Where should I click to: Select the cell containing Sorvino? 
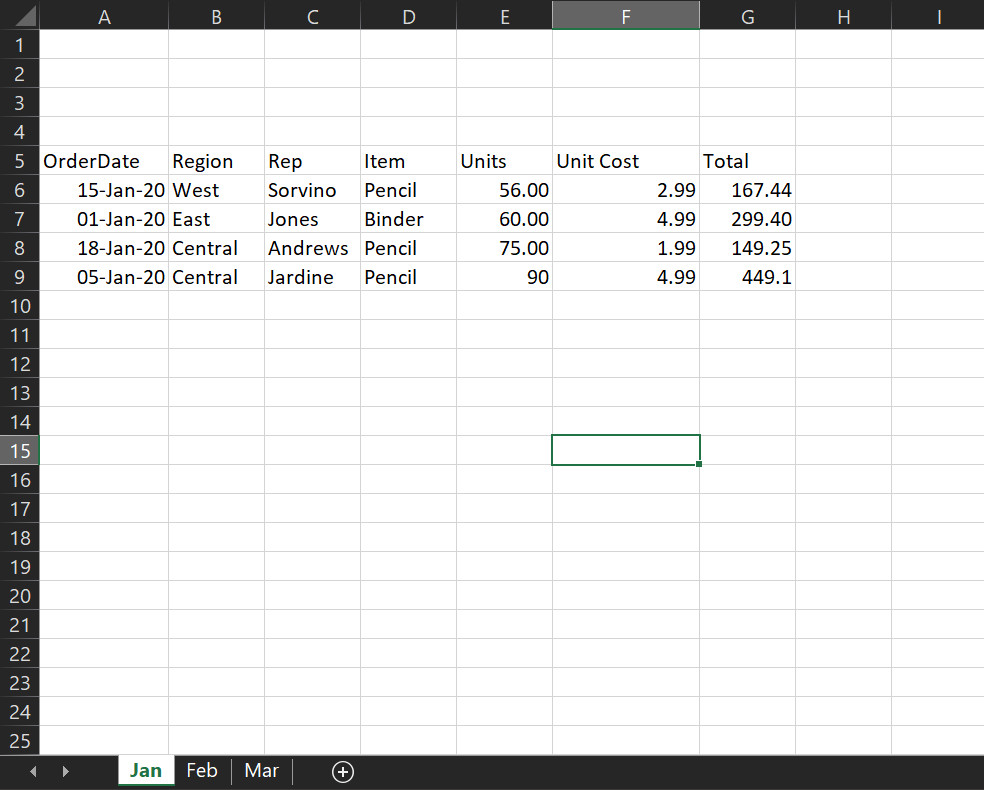[x=311, y=190]
